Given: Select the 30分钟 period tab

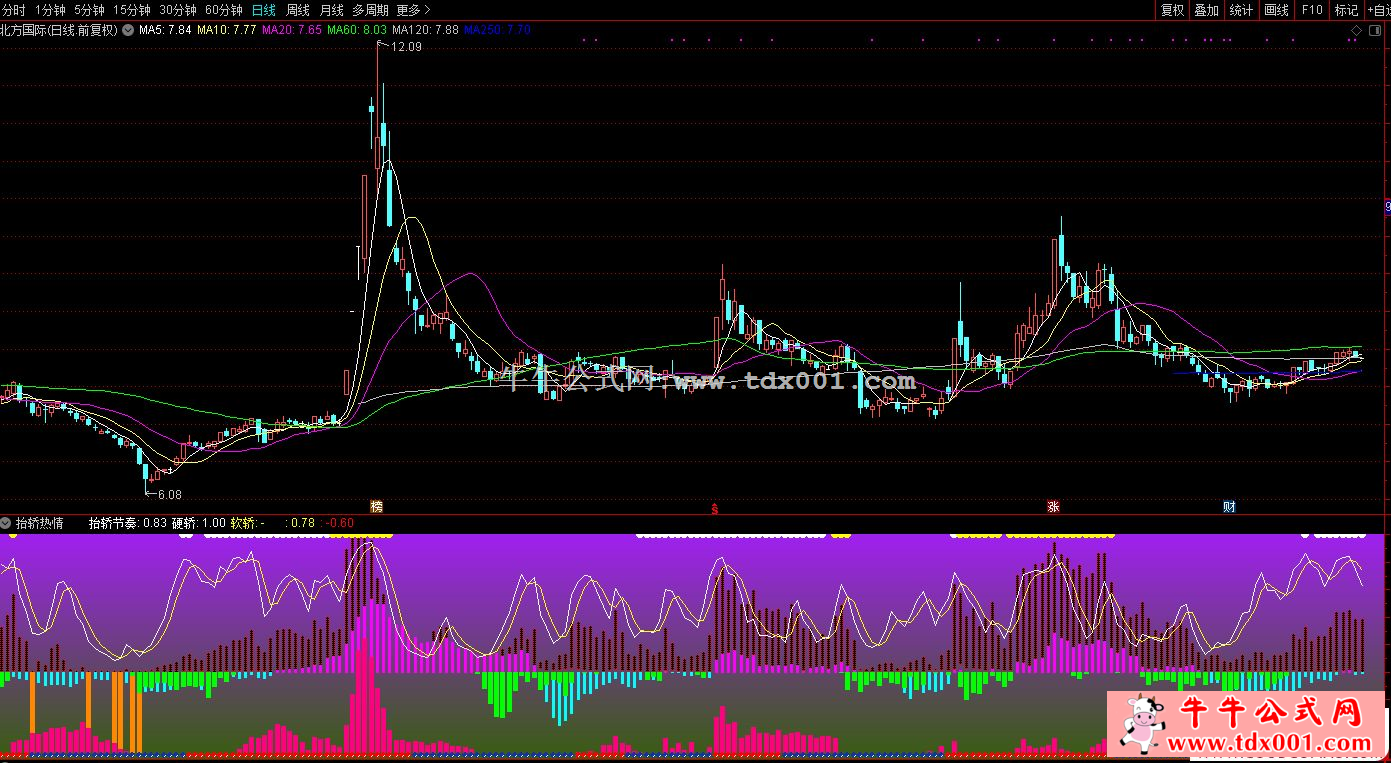Looking at the screenshot, I should pos(178,10).
